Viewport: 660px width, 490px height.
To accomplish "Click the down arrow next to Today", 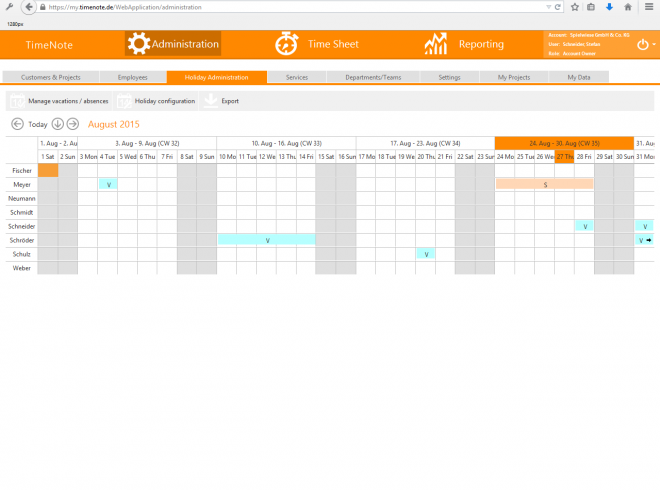I will pos(58,124).
